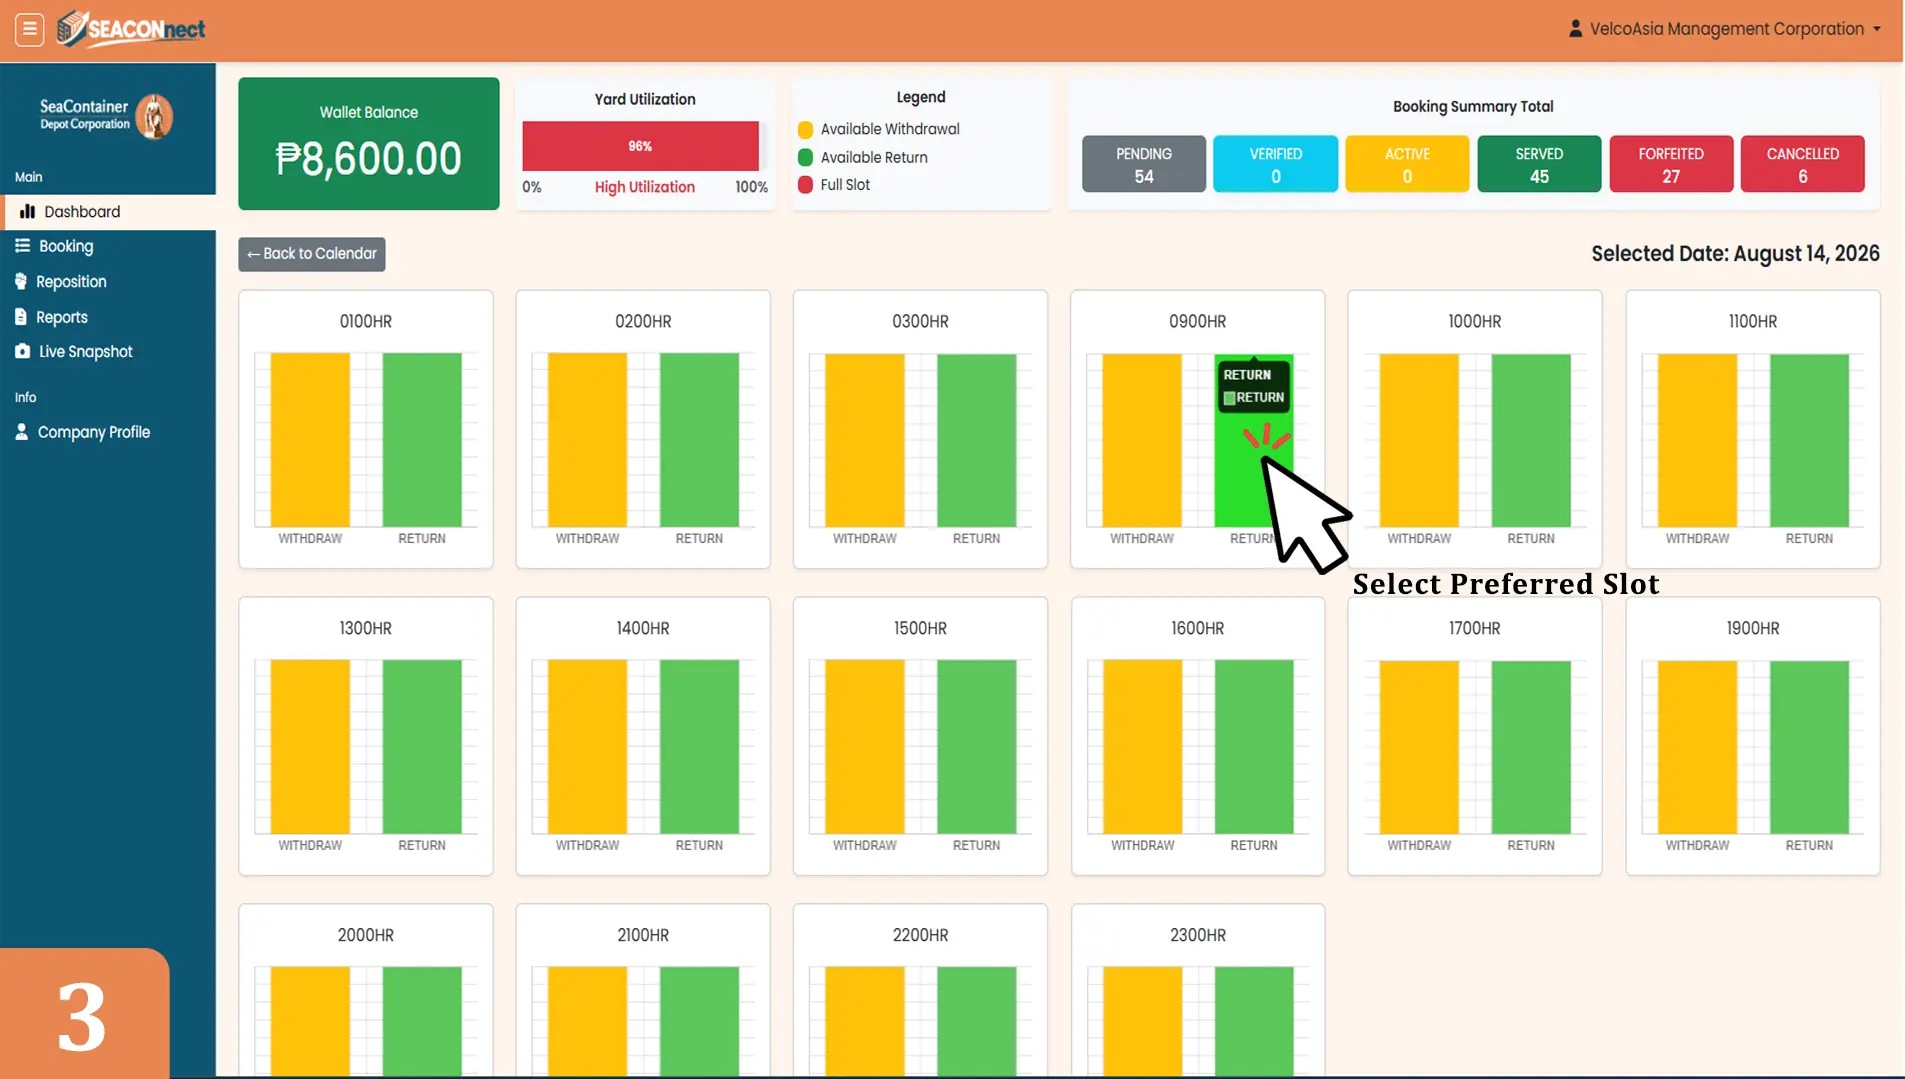This screenshot has width=1905, height=1079.
Task: Select the 0100HR return bar
Action: click(x=422, y=440)
